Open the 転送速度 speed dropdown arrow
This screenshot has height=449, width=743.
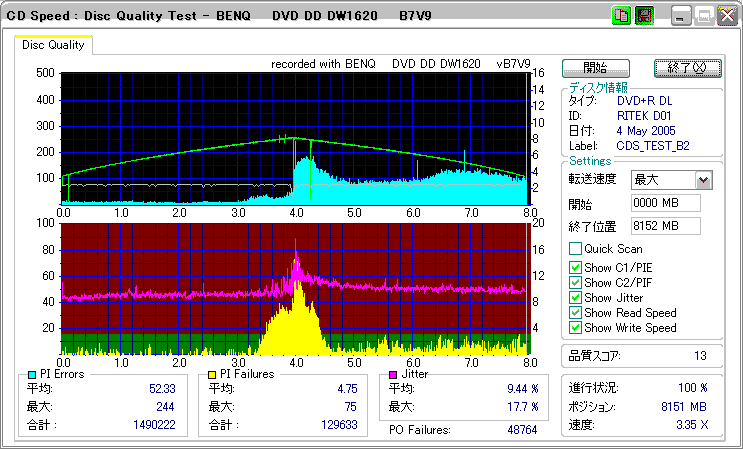point(703,180)
